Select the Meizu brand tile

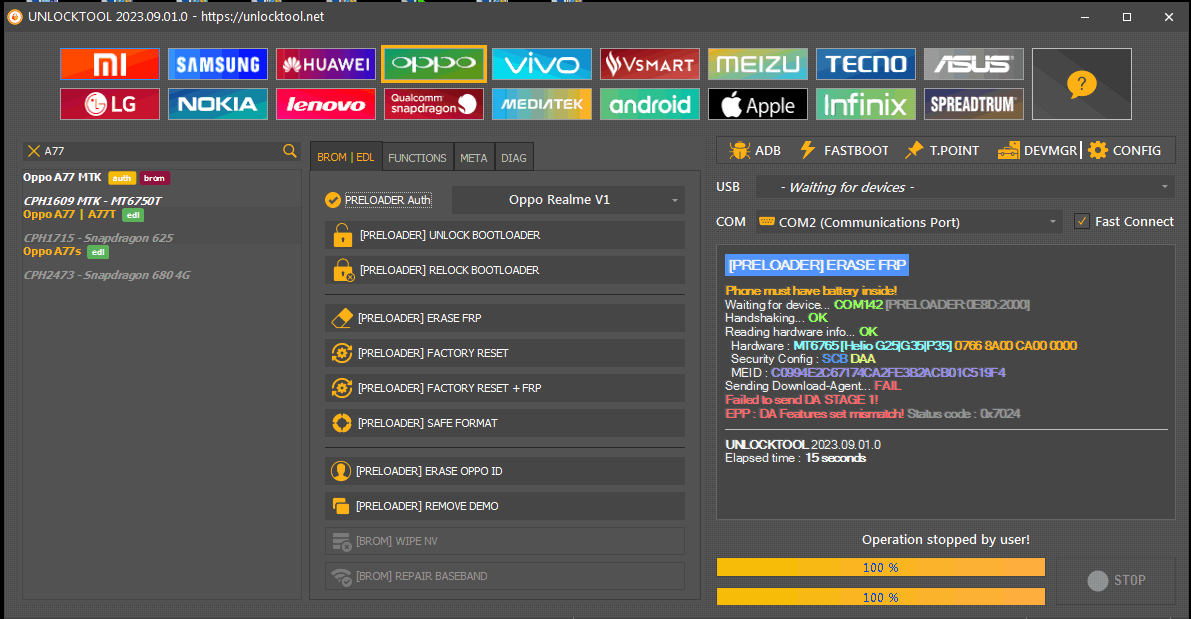pyautogui.click(x=757, y=65)
